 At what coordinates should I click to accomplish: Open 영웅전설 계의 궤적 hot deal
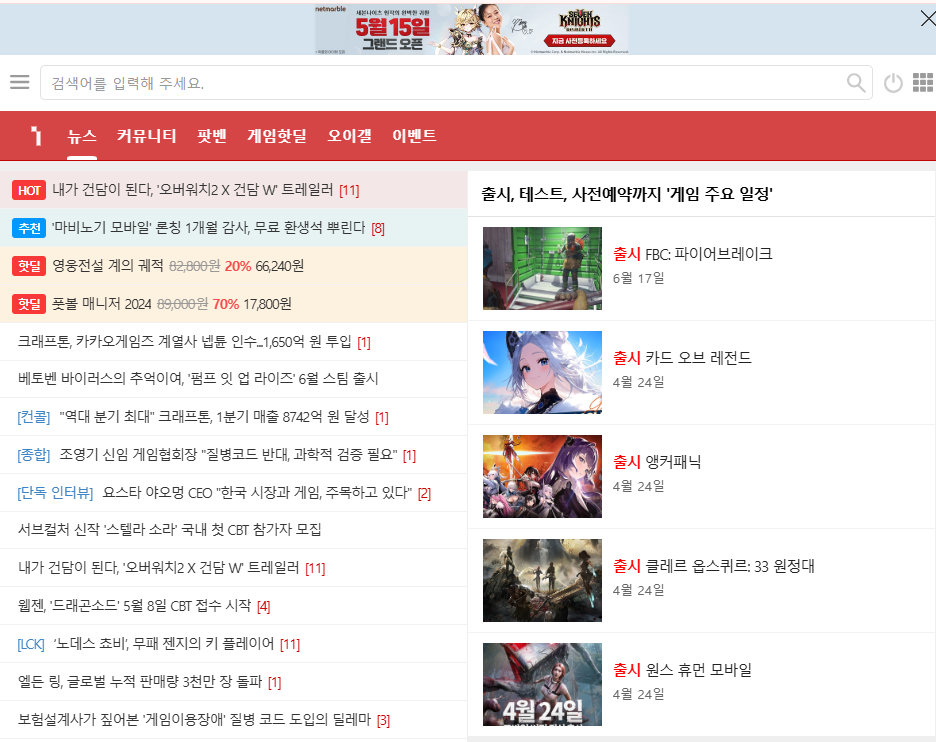(178, 266)
